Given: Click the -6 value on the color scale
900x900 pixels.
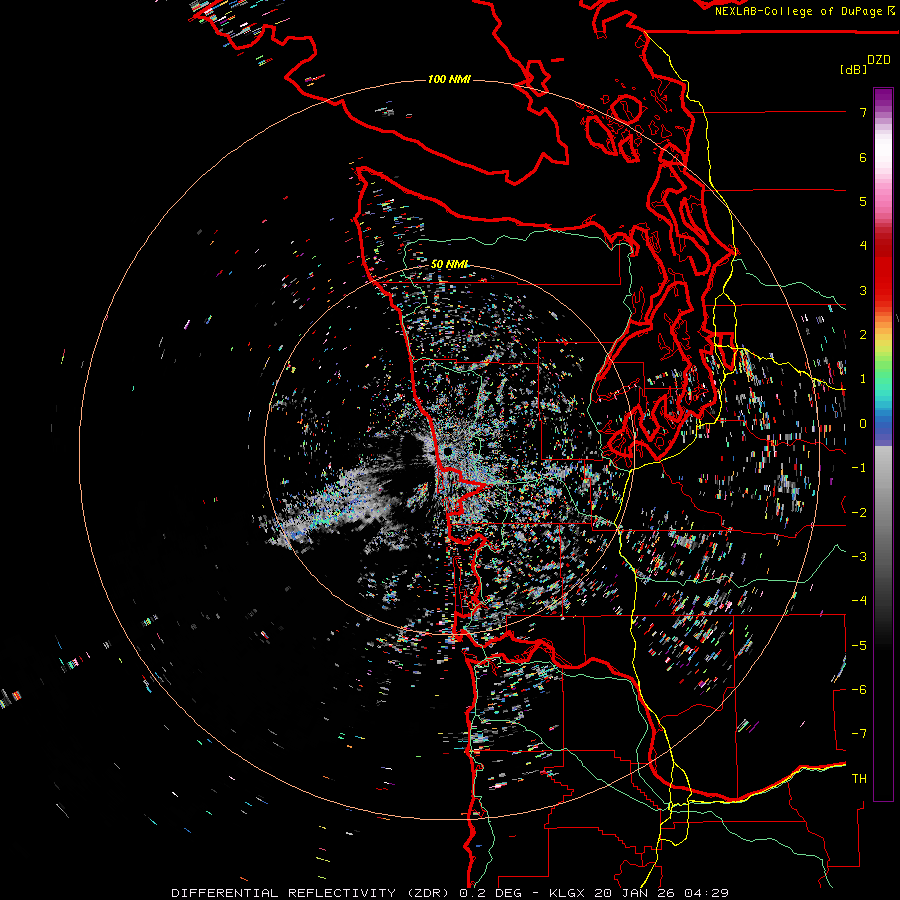Looking at the screenshot, I should pos(859,690).
